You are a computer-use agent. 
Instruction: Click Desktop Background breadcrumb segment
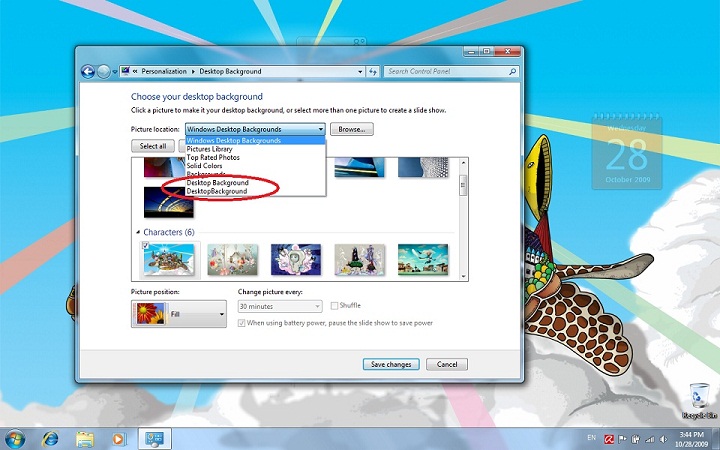pos(230,72)
